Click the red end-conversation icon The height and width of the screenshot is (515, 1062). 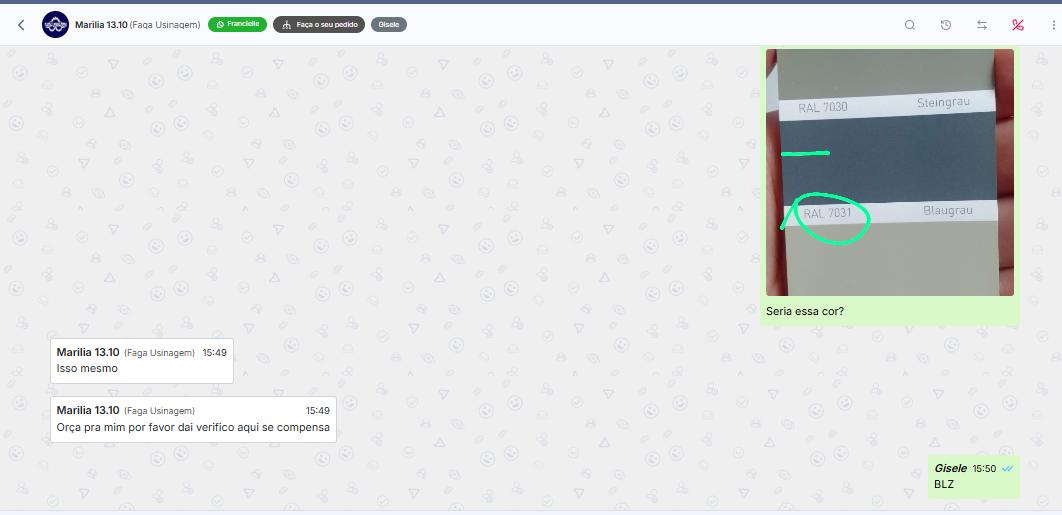pyautogui.click(x=1018, y=25)
